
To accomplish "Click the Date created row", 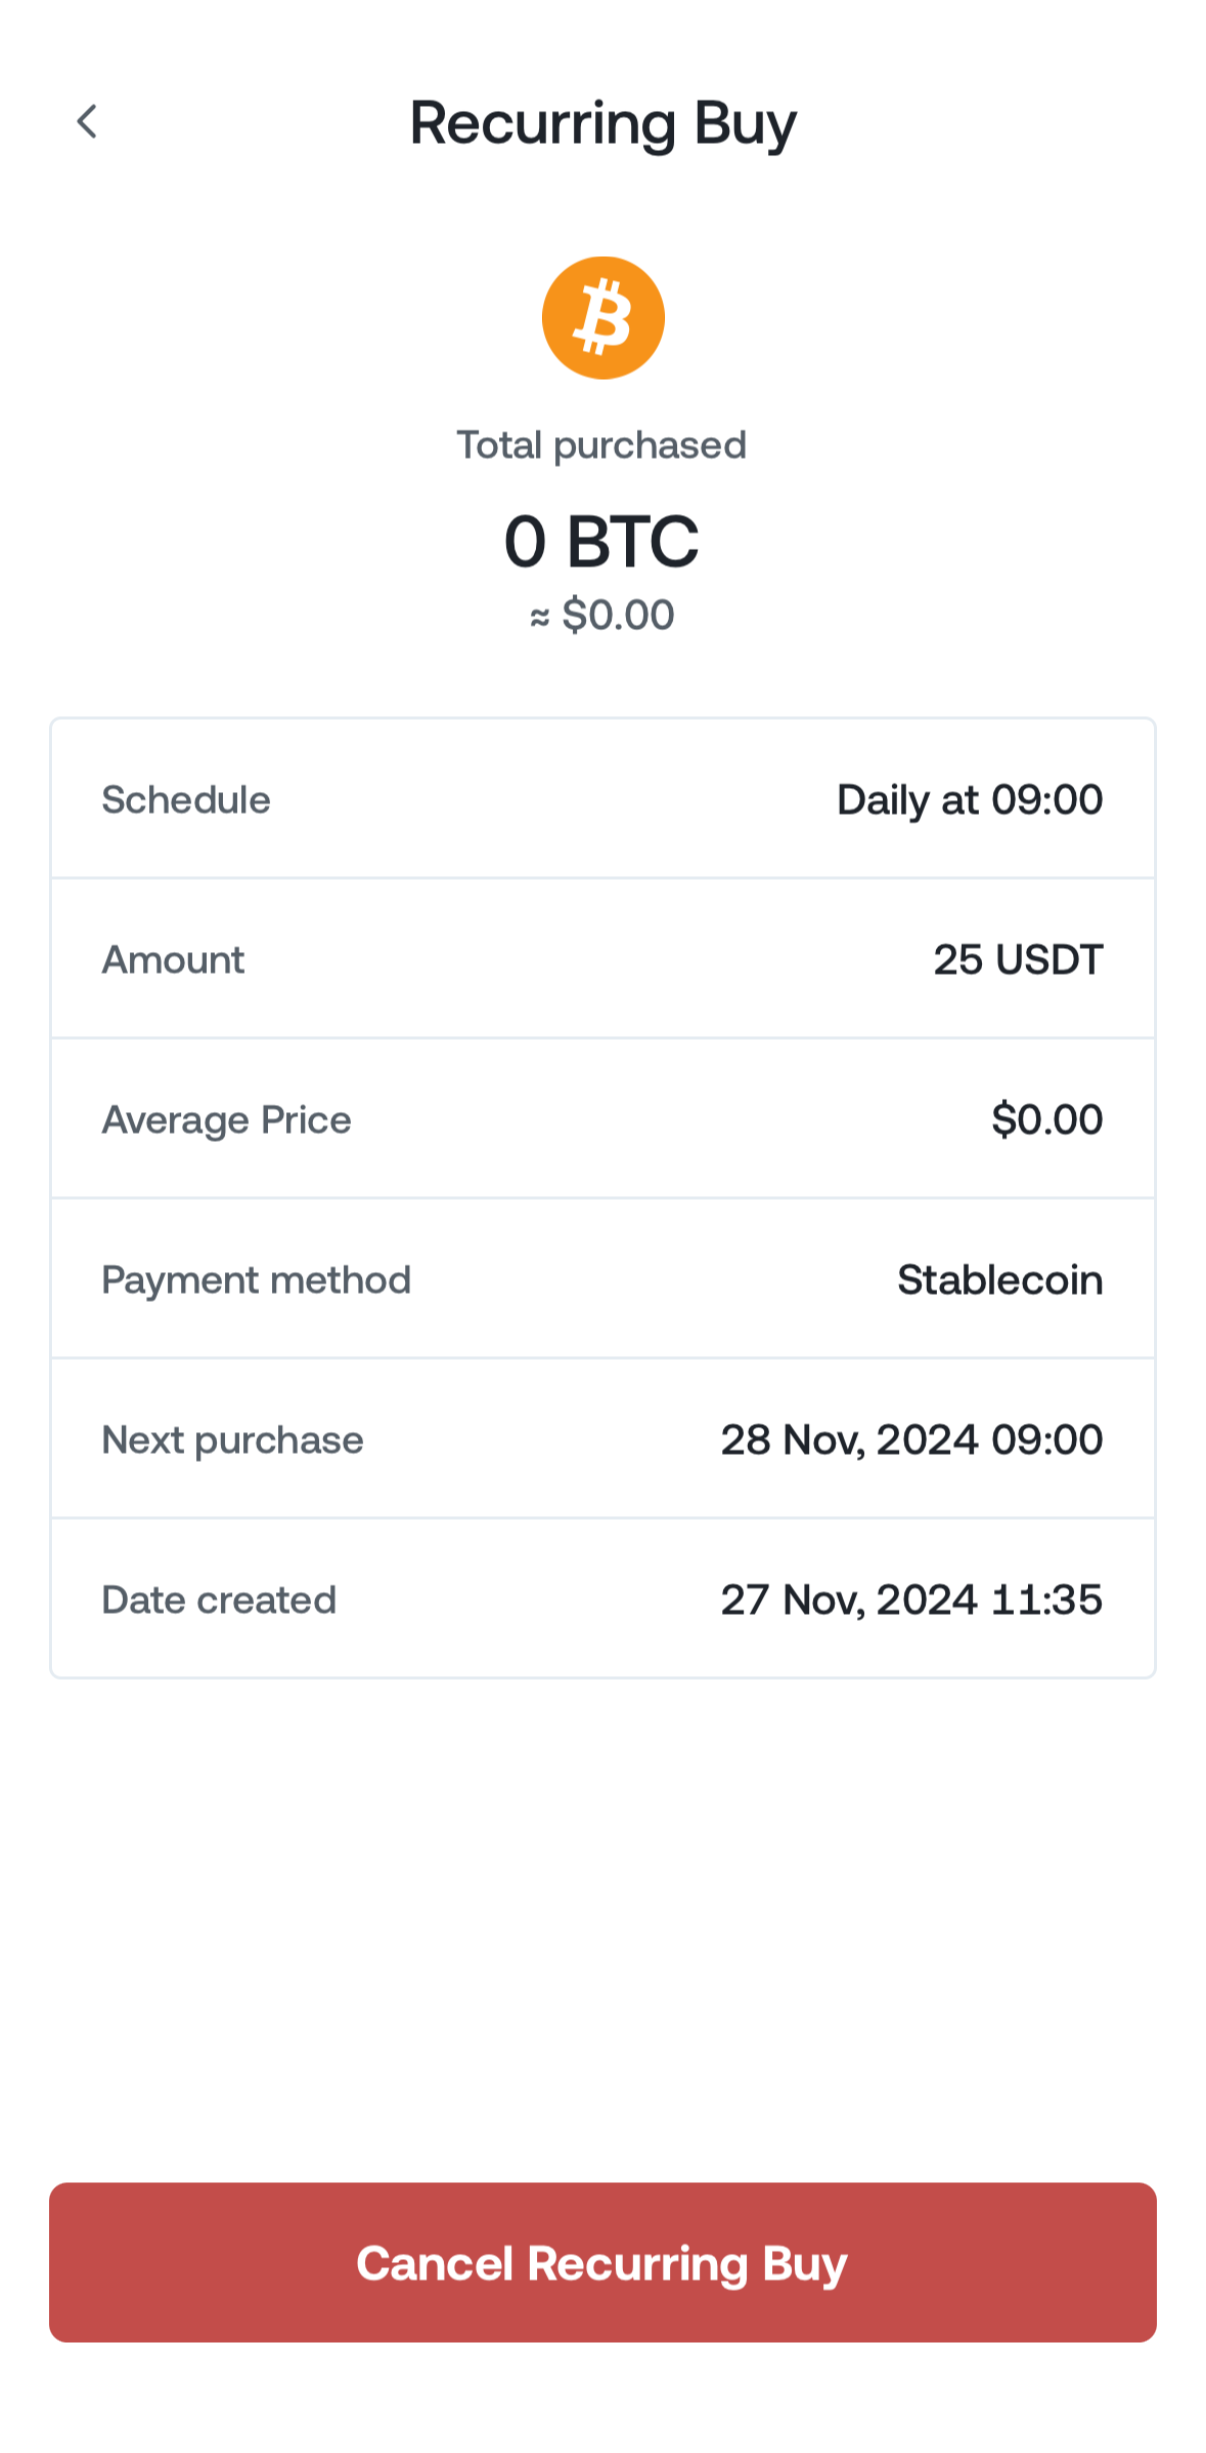I will [218, 1600].
